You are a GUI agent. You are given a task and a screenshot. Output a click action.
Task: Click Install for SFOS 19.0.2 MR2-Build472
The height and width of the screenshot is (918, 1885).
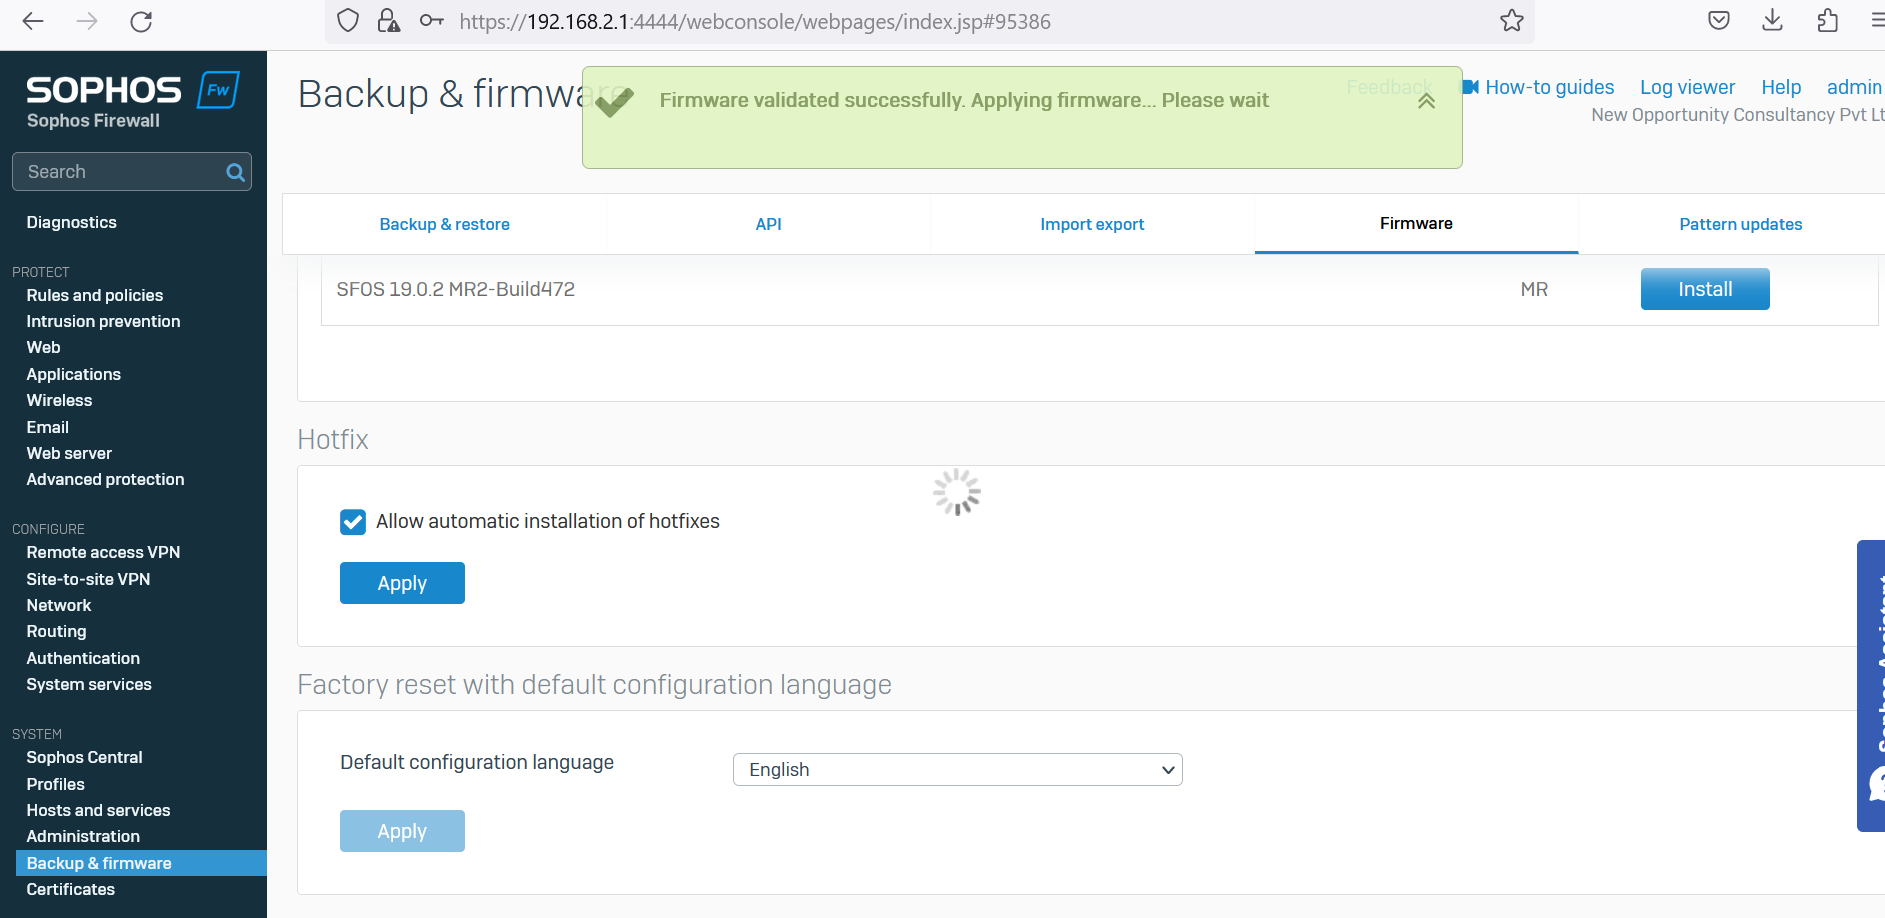(1704, 289)
